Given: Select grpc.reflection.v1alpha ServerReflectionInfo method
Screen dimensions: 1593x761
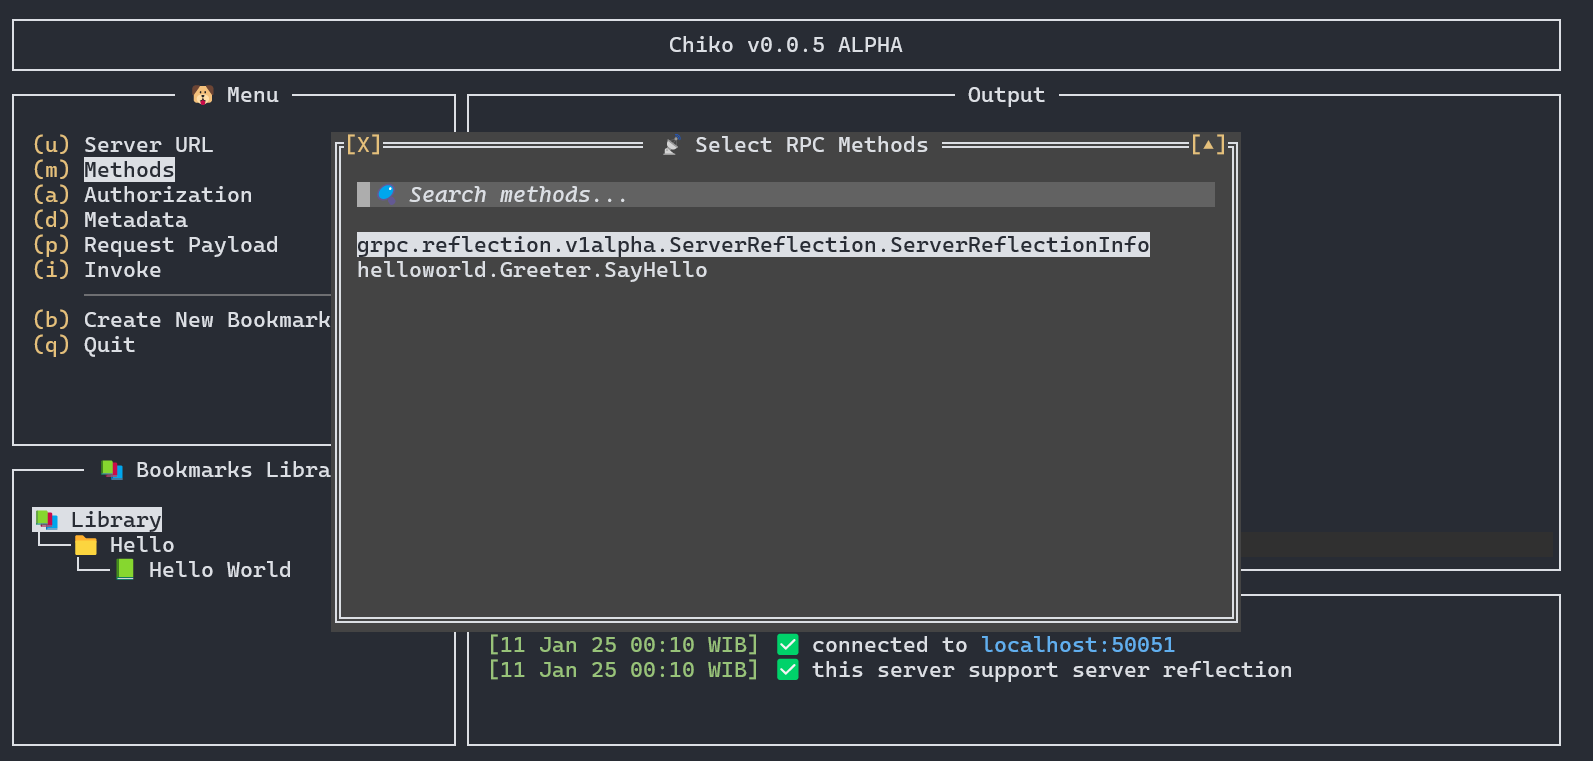Looking at the screenshot, I should click(x=753, y=245).
